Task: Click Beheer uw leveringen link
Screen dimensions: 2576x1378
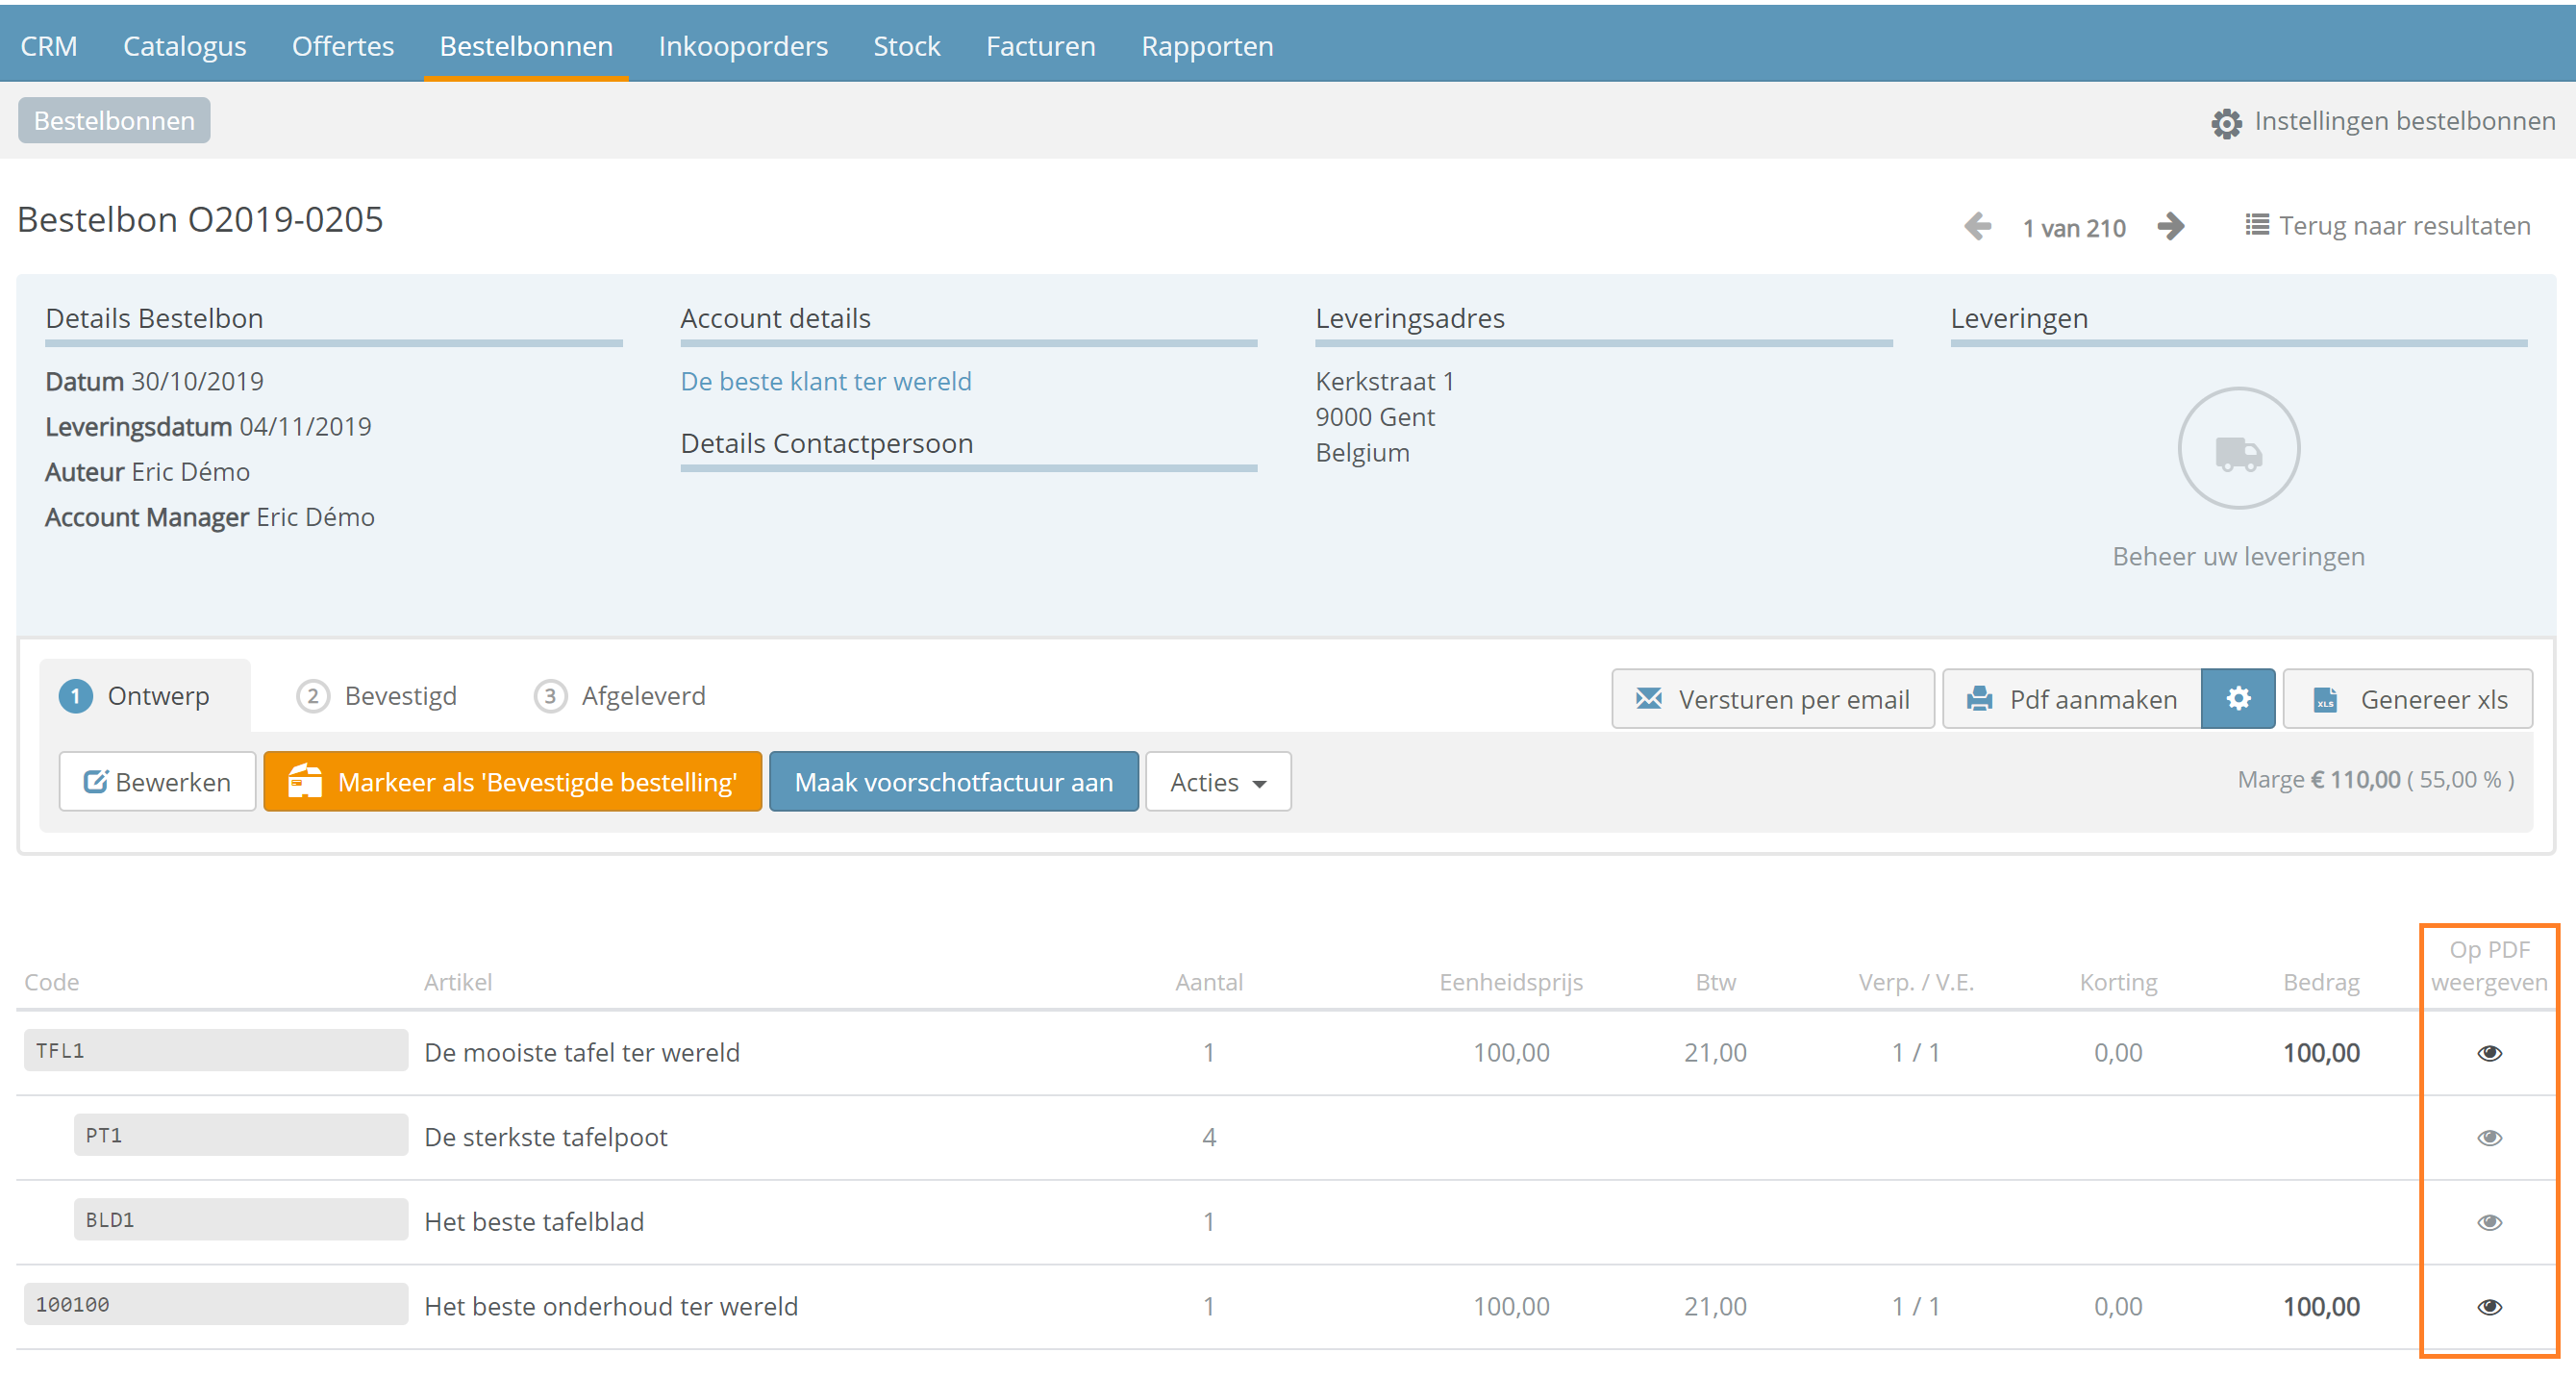Action: pos(2238,556)
